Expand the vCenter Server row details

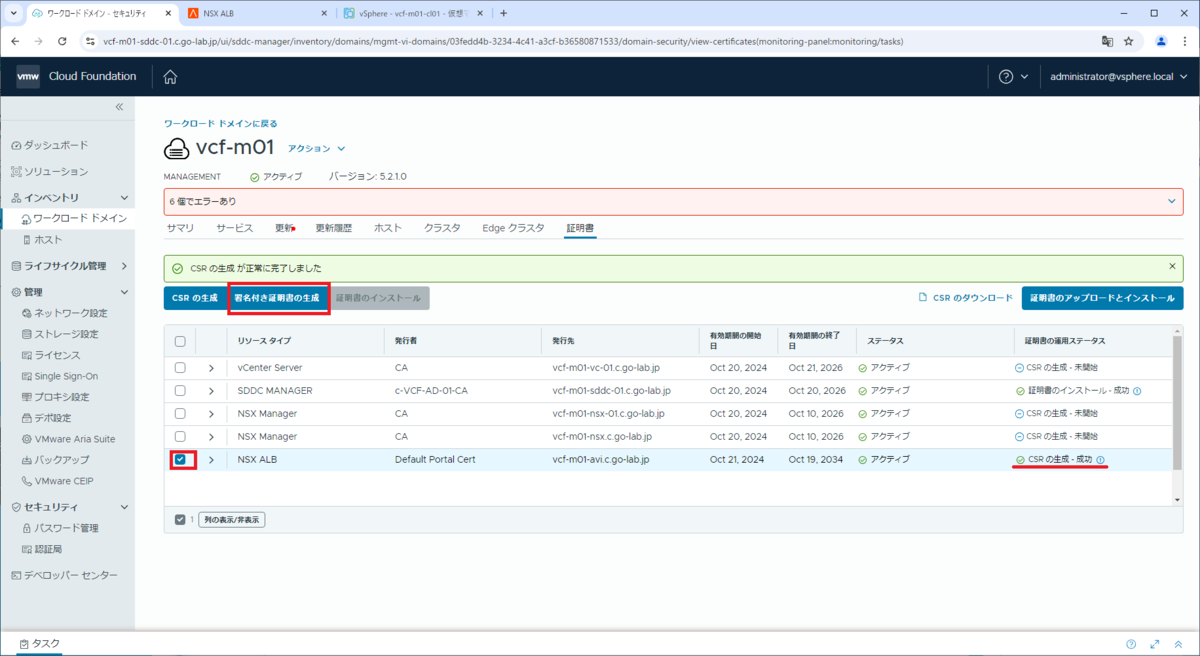(211, 368)
